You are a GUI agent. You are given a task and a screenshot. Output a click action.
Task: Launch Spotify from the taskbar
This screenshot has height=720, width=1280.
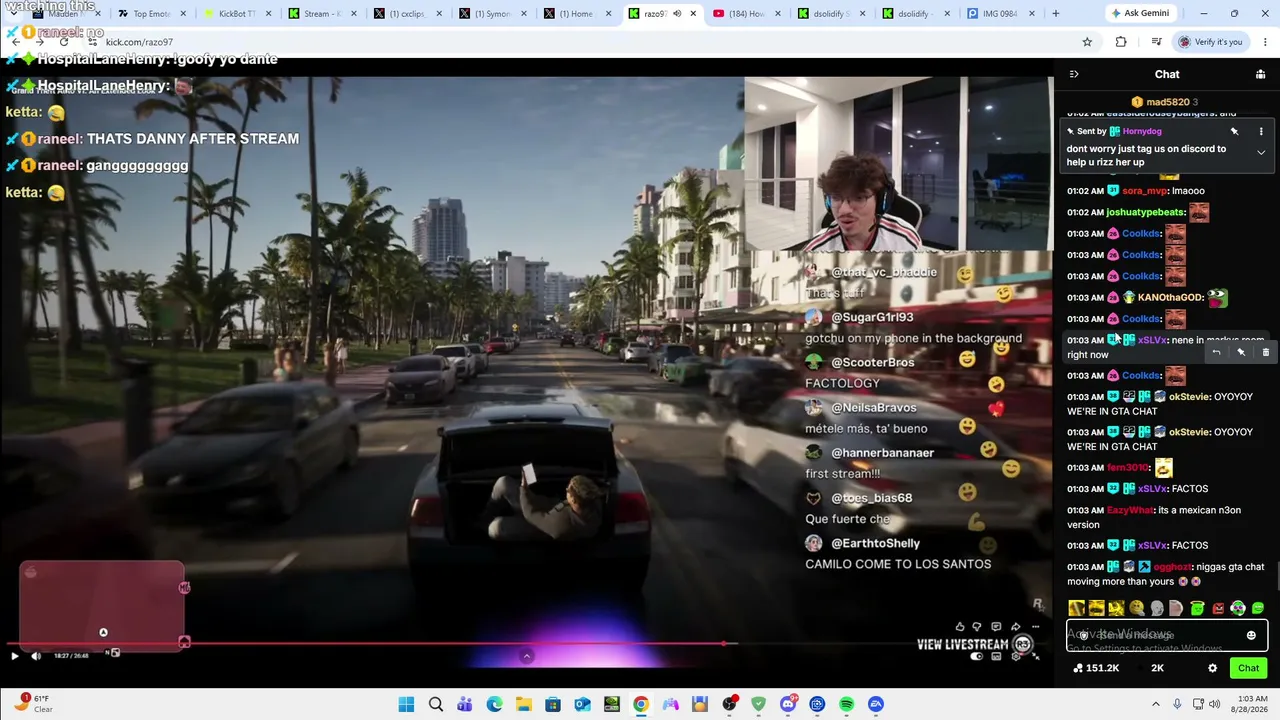point(847,704)
